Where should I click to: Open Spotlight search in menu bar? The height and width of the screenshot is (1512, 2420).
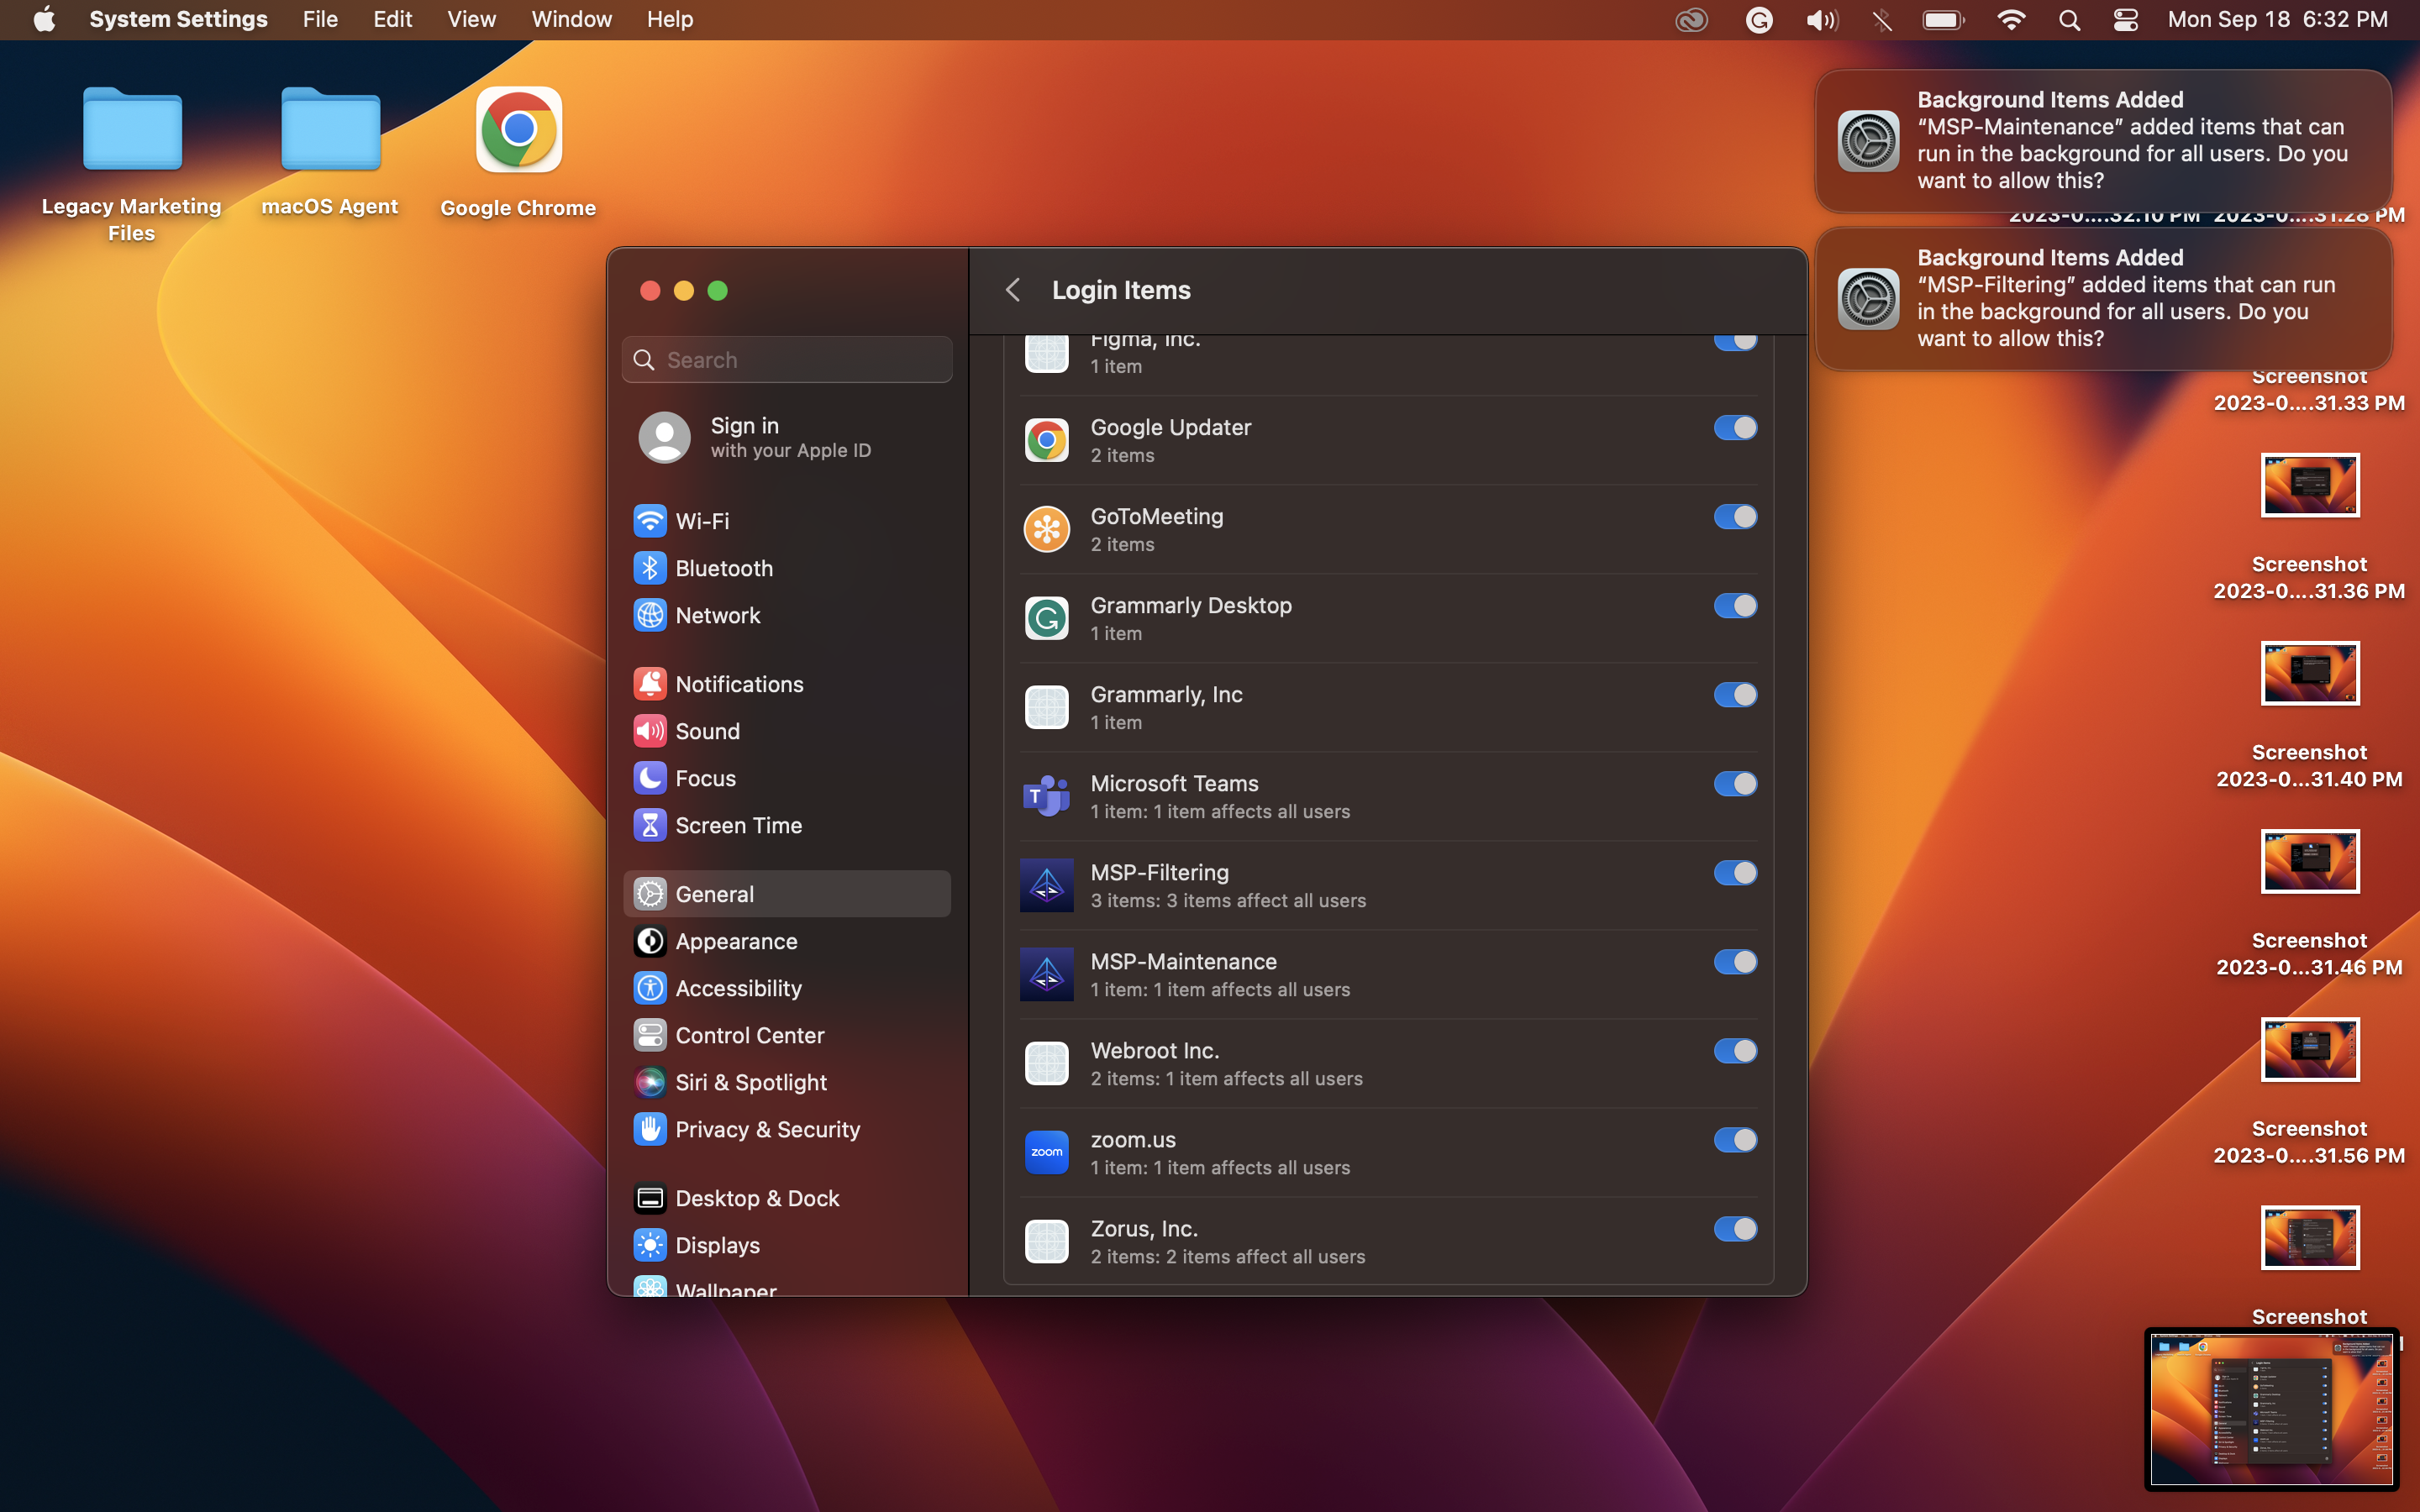pos(2069,19)
